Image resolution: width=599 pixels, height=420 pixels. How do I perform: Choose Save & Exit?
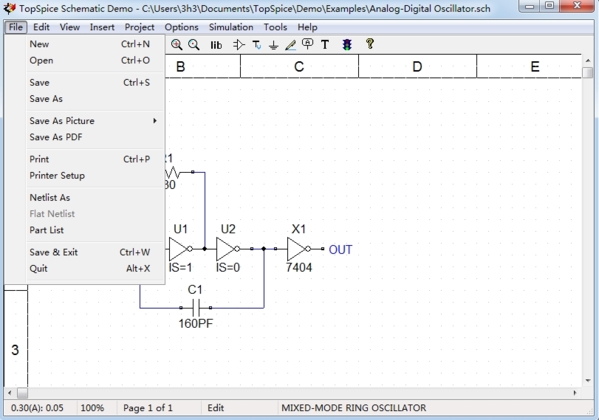(x=96, y=252)
